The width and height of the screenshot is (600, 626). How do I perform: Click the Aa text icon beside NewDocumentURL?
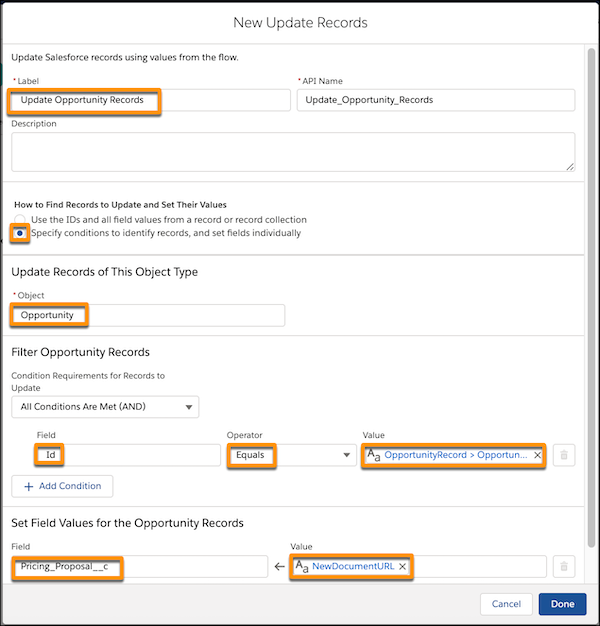tap(302, 567)
